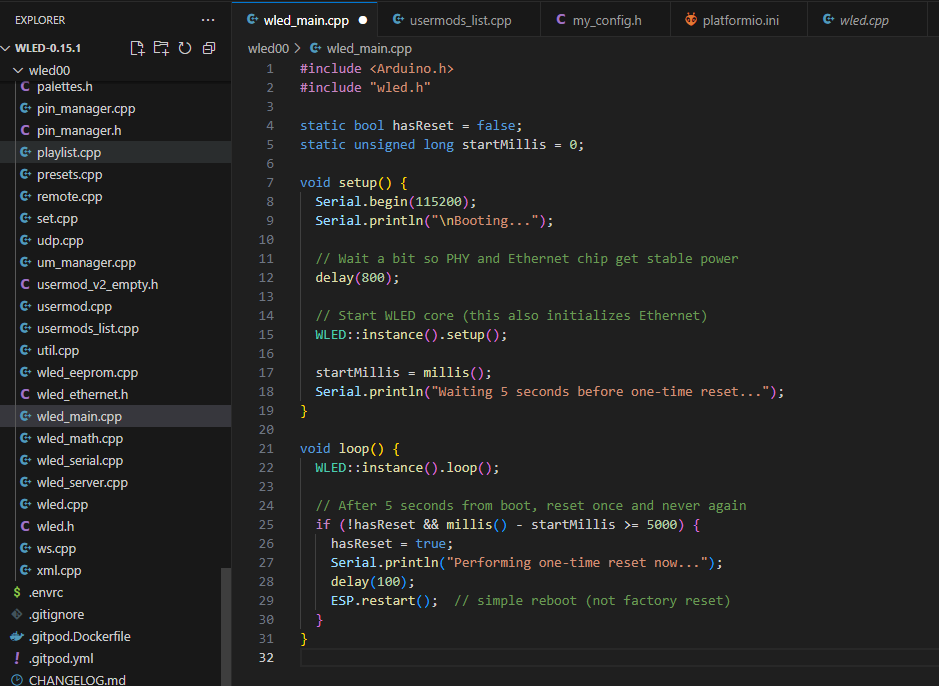Image resolution: width=939 pixels, height=686 pixels.
Task: Collapse the wled00 folder
Action: 18,70
